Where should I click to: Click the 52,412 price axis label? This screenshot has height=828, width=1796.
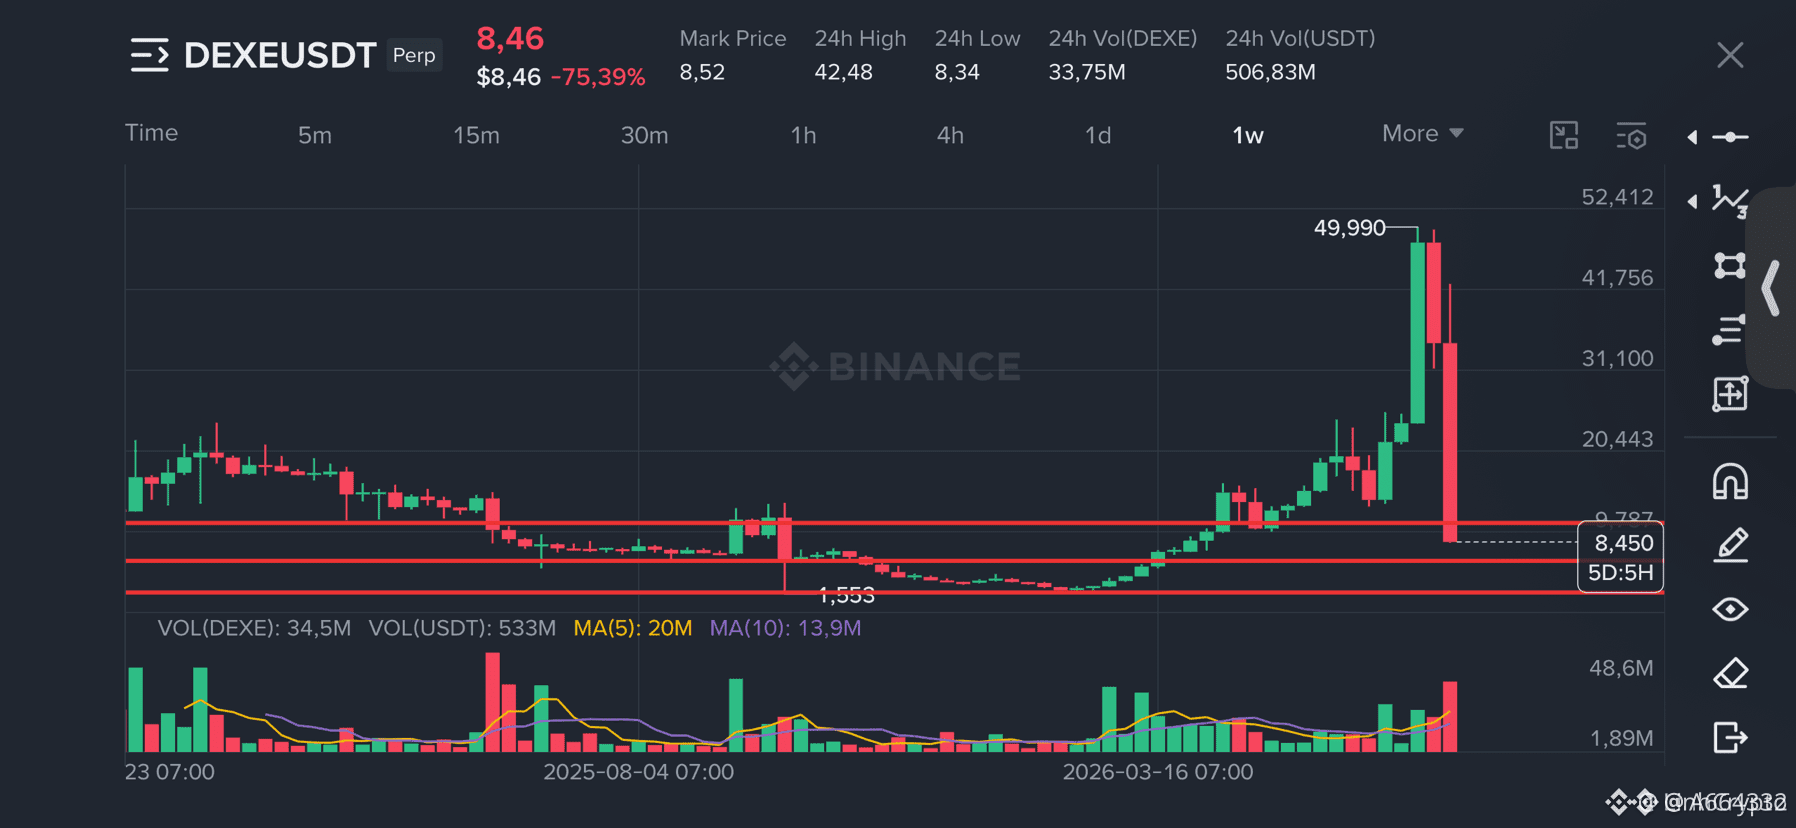(1617, 197)
